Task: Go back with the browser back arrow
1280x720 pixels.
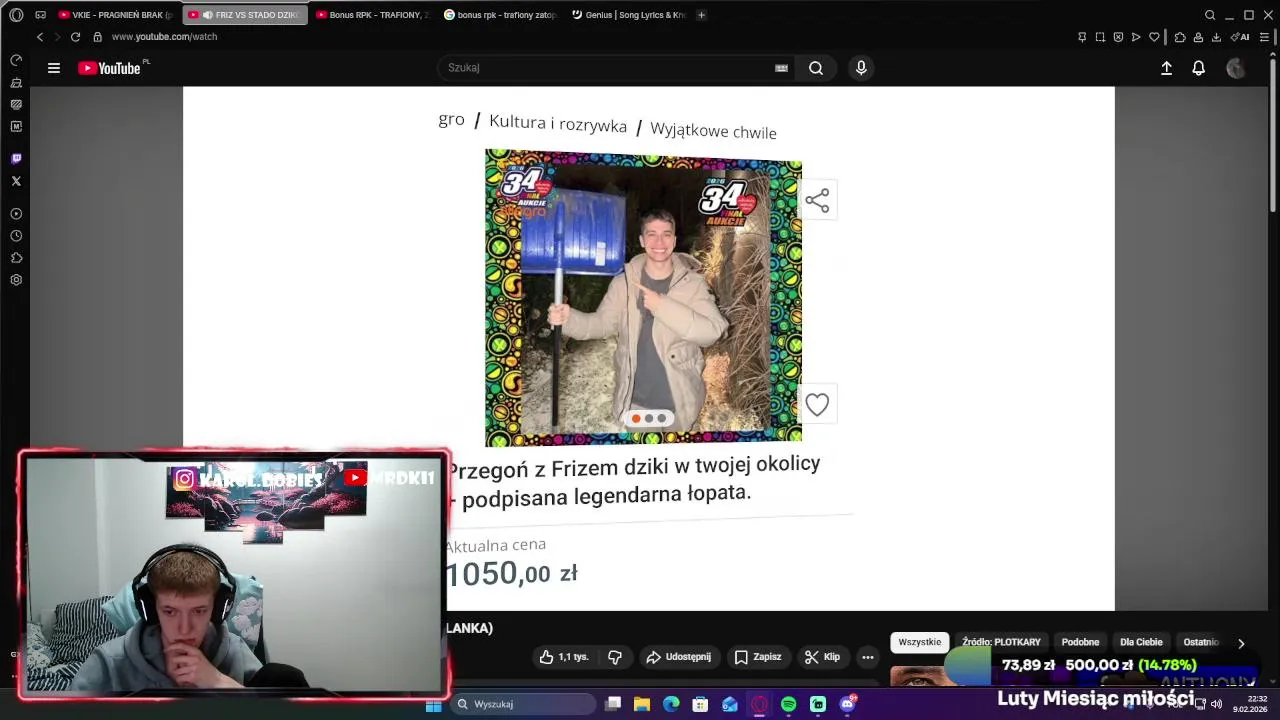Action: click(40, 37)
